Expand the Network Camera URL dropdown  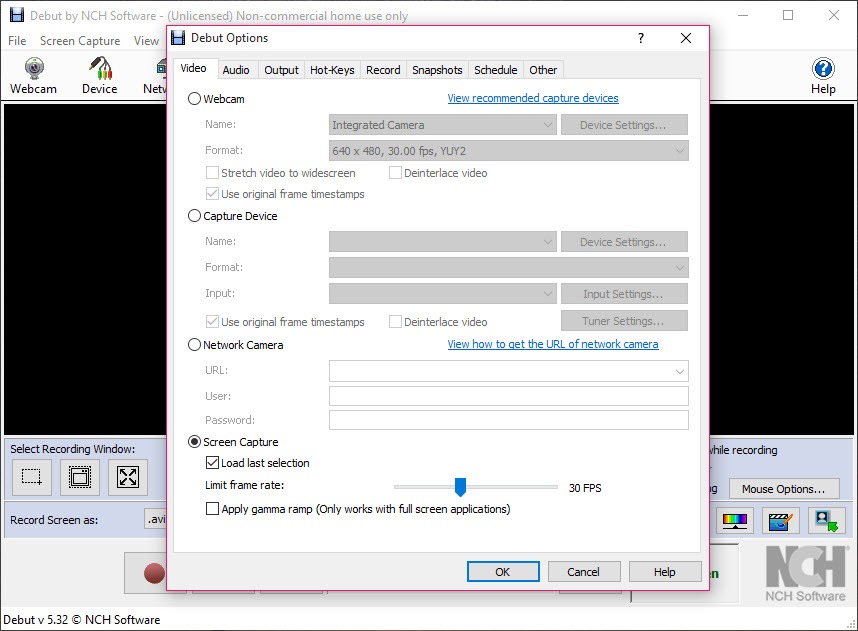click(680, 371)
